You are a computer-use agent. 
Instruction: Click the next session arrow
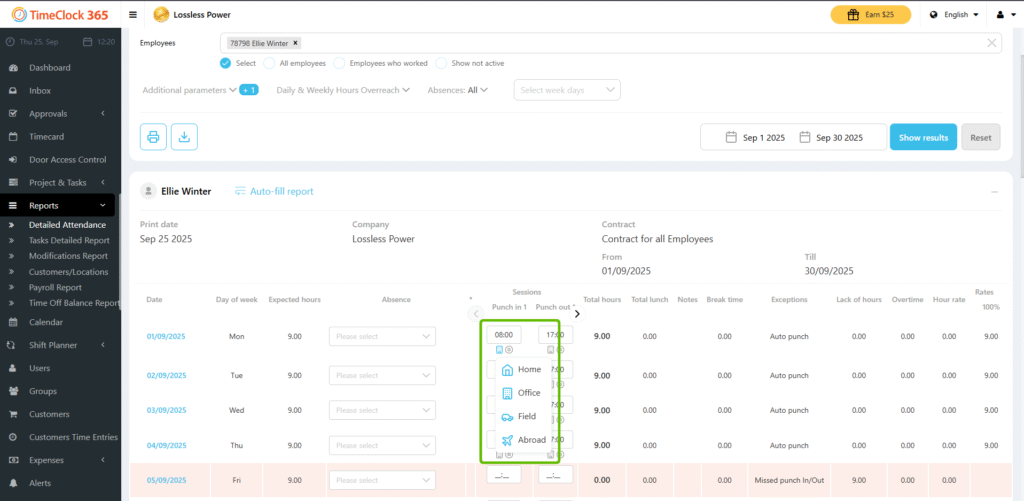577,314
